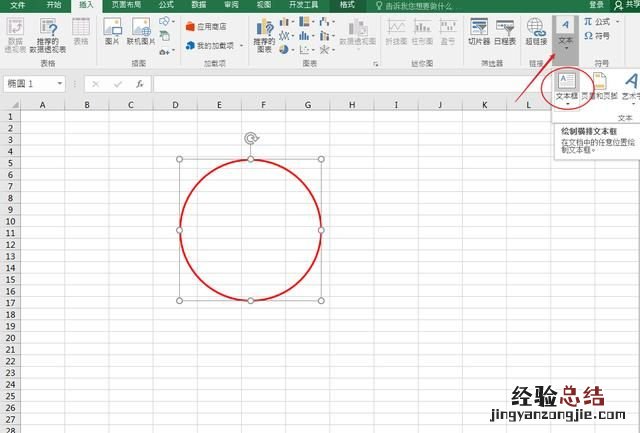Image resolution: width=640 pixels, height=433 pixels.
Task: Expand the screenshot dropdown arrow
Action: [173, 51]
